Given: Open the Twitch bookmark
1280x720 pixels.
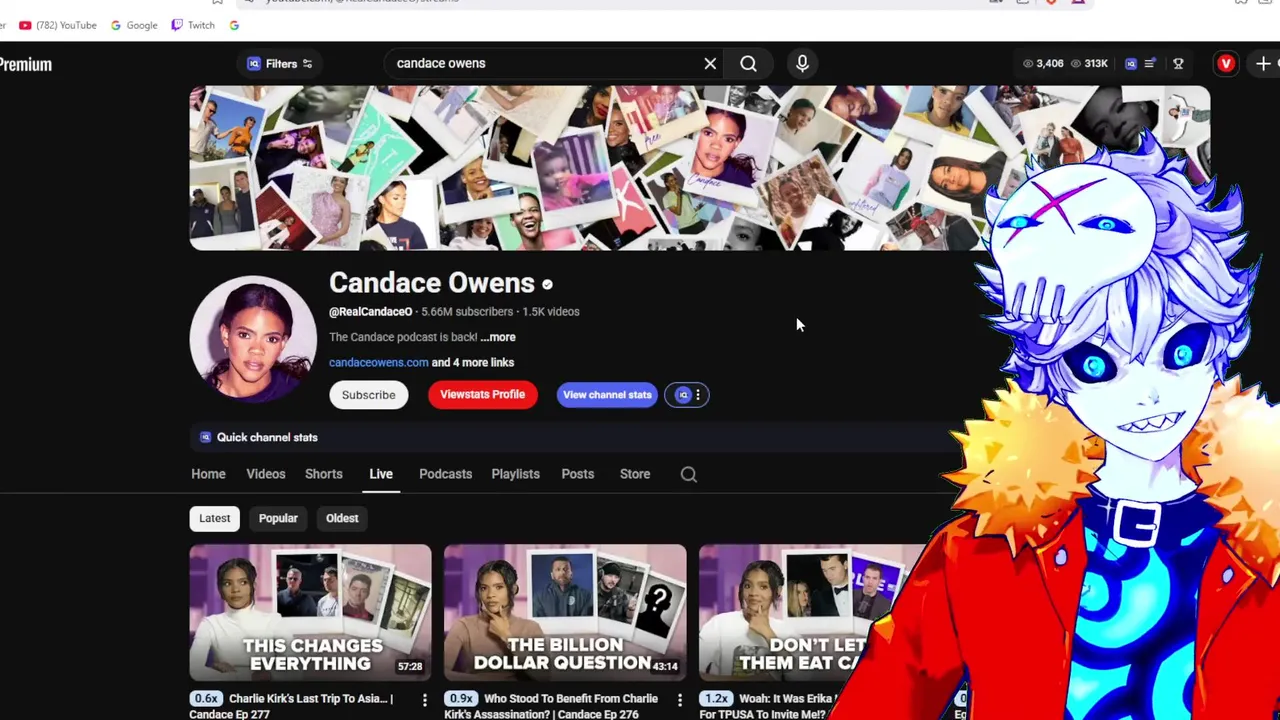Looking at the screenshot, I should pyautogui.click(x=193, y=25).
